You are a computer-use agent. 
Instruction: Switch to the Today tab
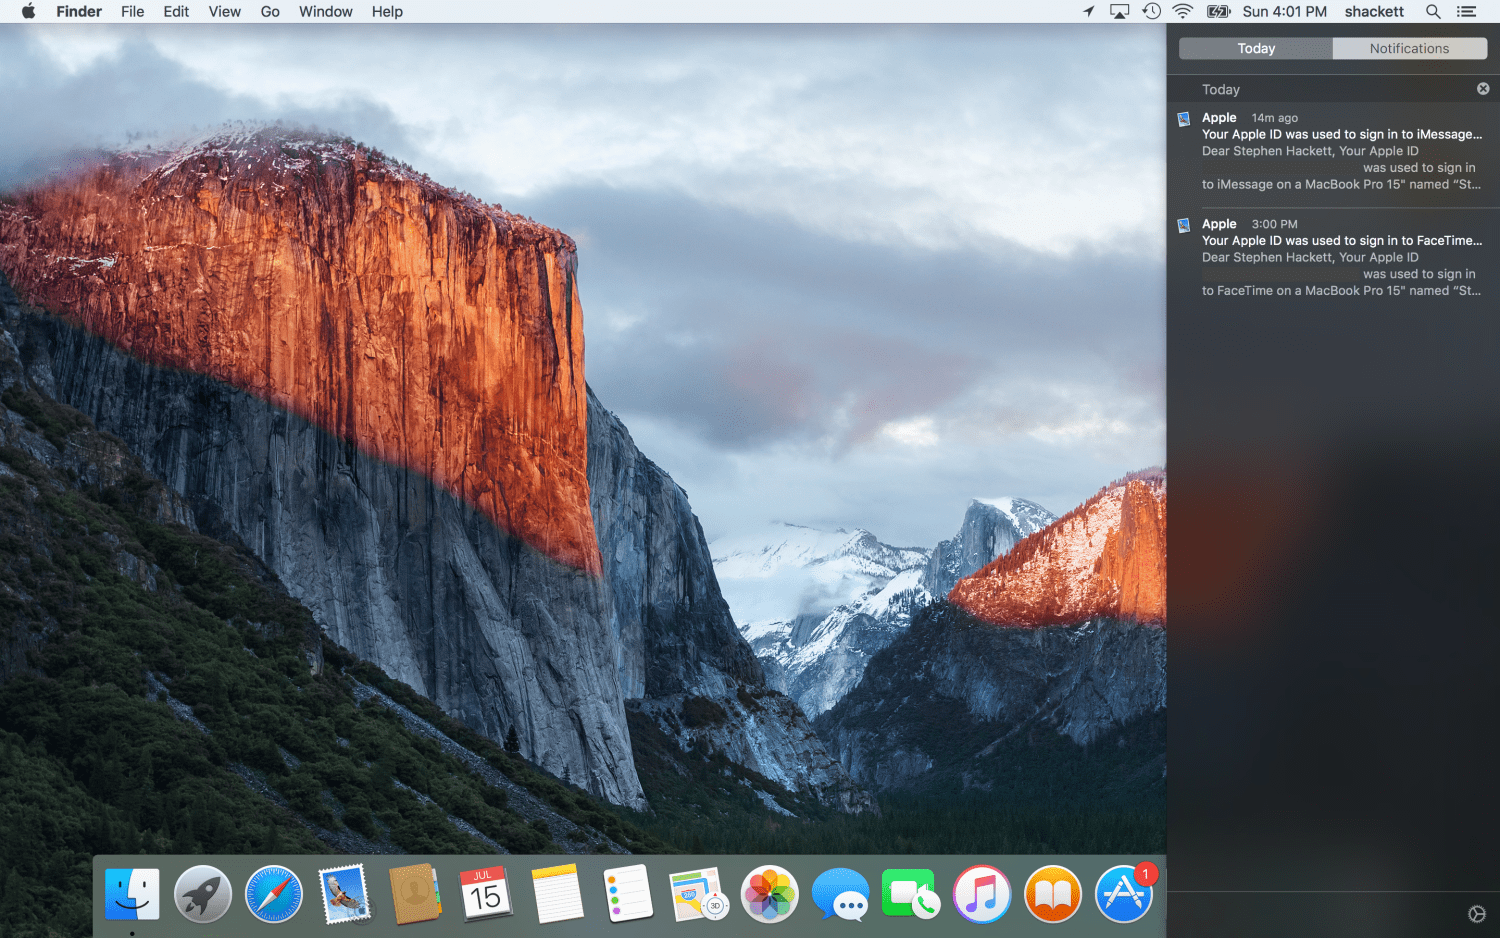click(1256, 48)
